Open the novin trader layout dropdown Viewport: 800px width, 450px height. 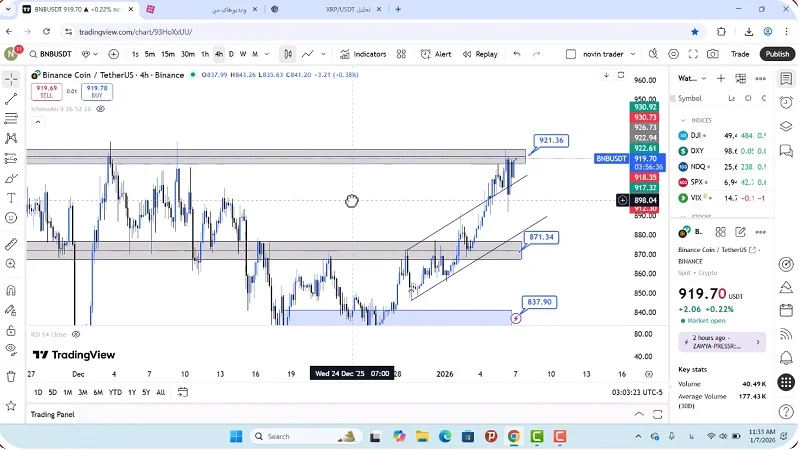click(610, 54)
